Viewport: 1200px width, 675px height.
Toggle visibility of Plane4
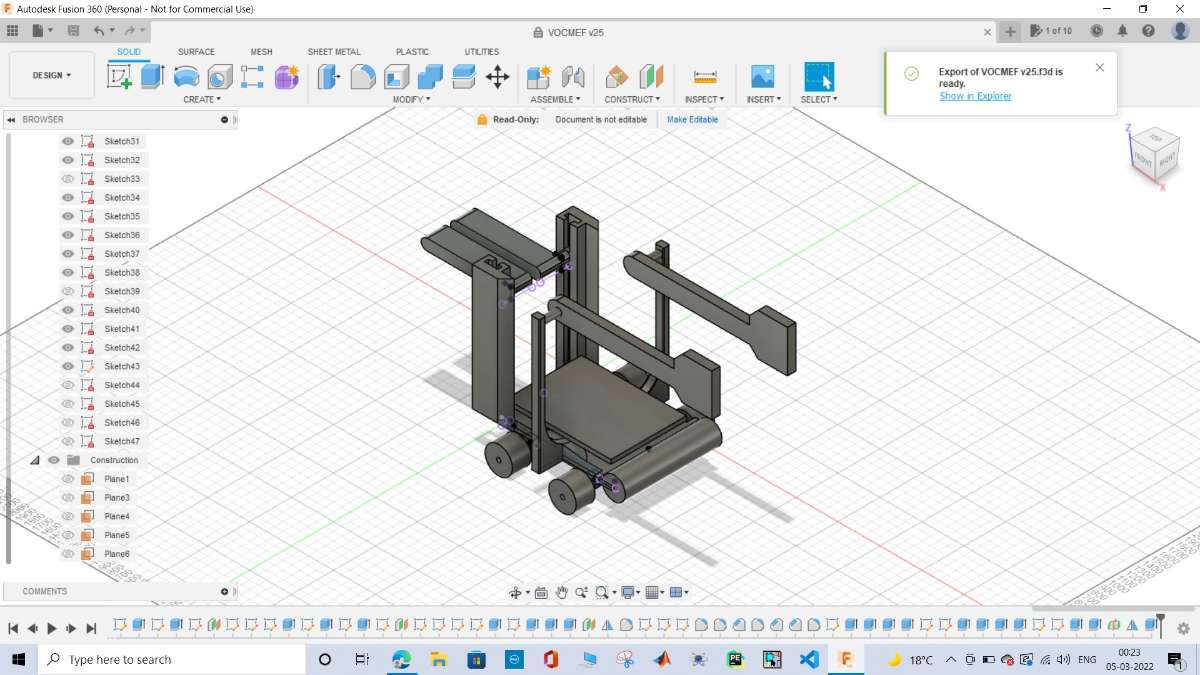(68, 516)
